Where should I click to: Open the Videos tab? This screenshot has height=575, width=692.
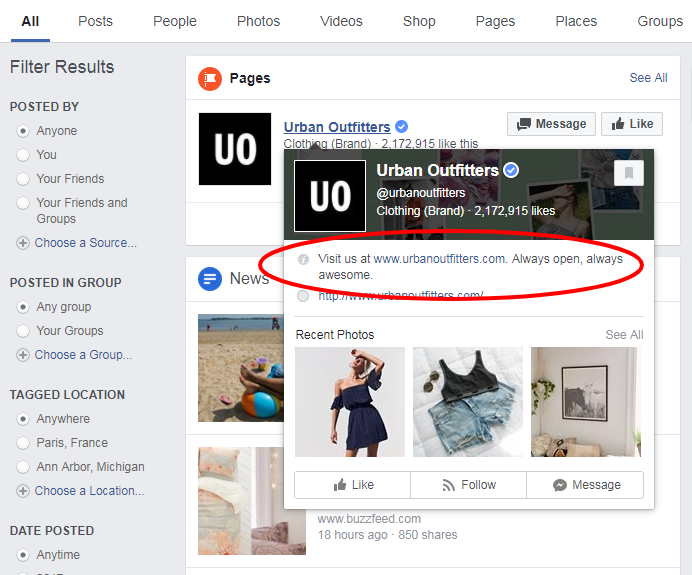341,21
